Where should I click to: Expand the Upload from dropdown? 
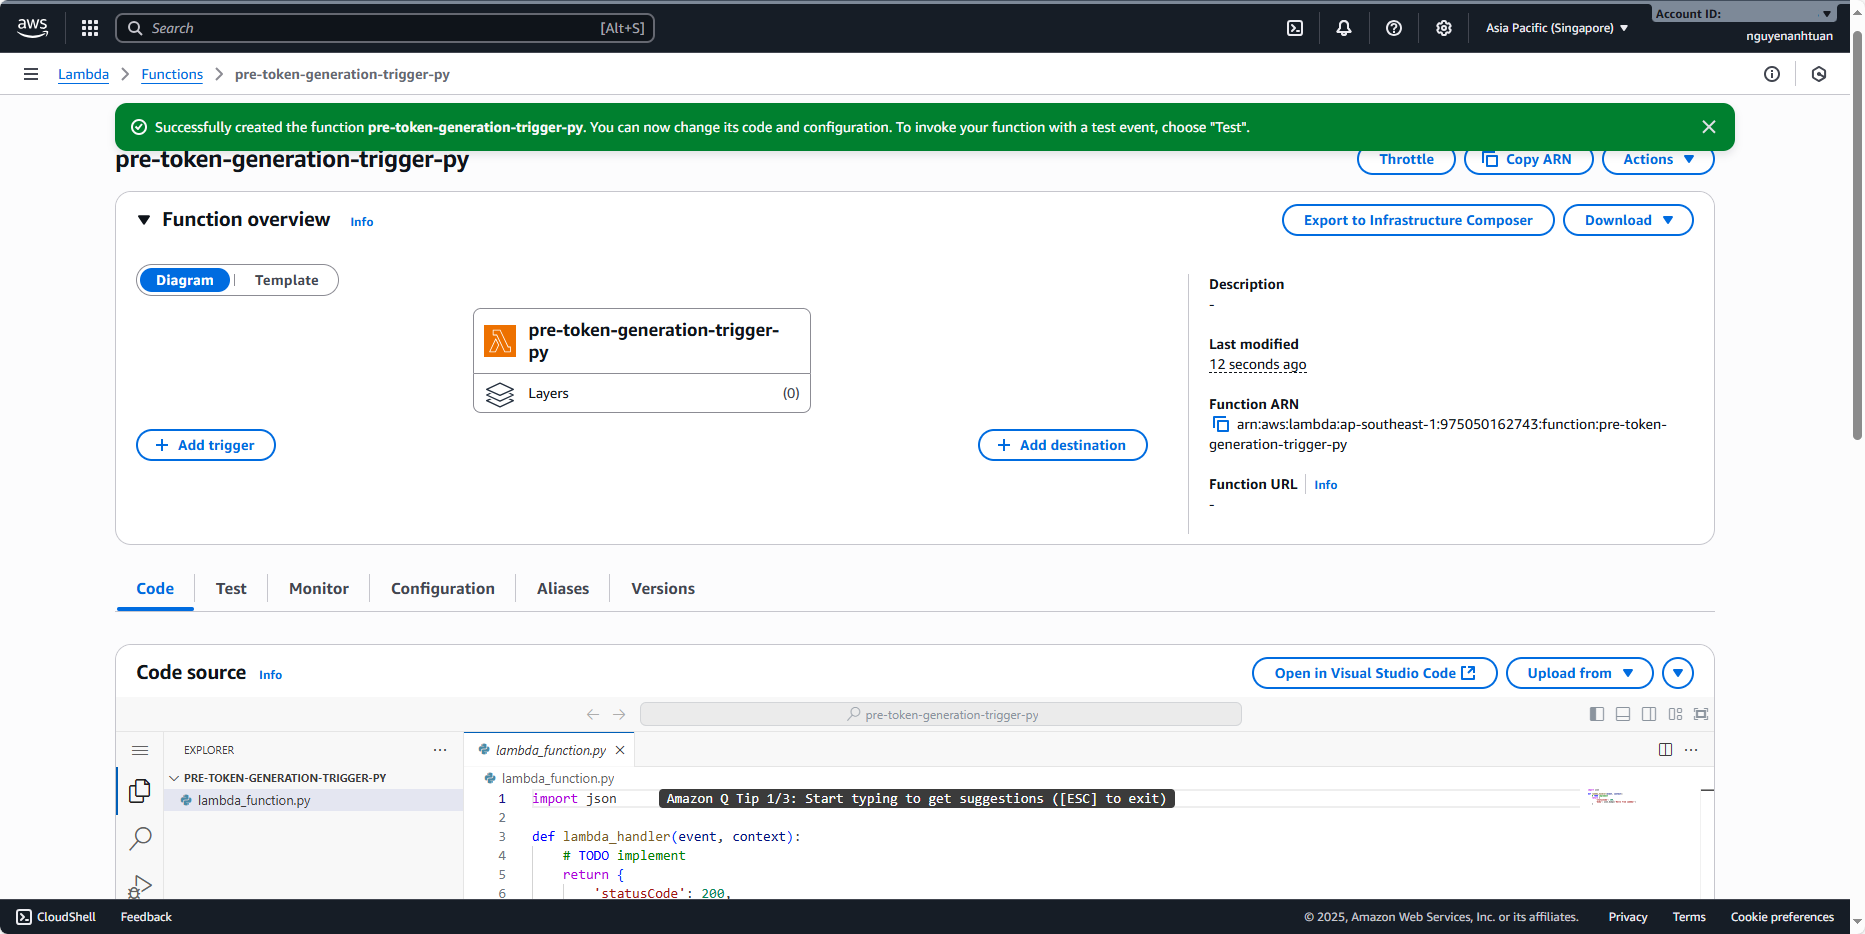(1579, 673)
